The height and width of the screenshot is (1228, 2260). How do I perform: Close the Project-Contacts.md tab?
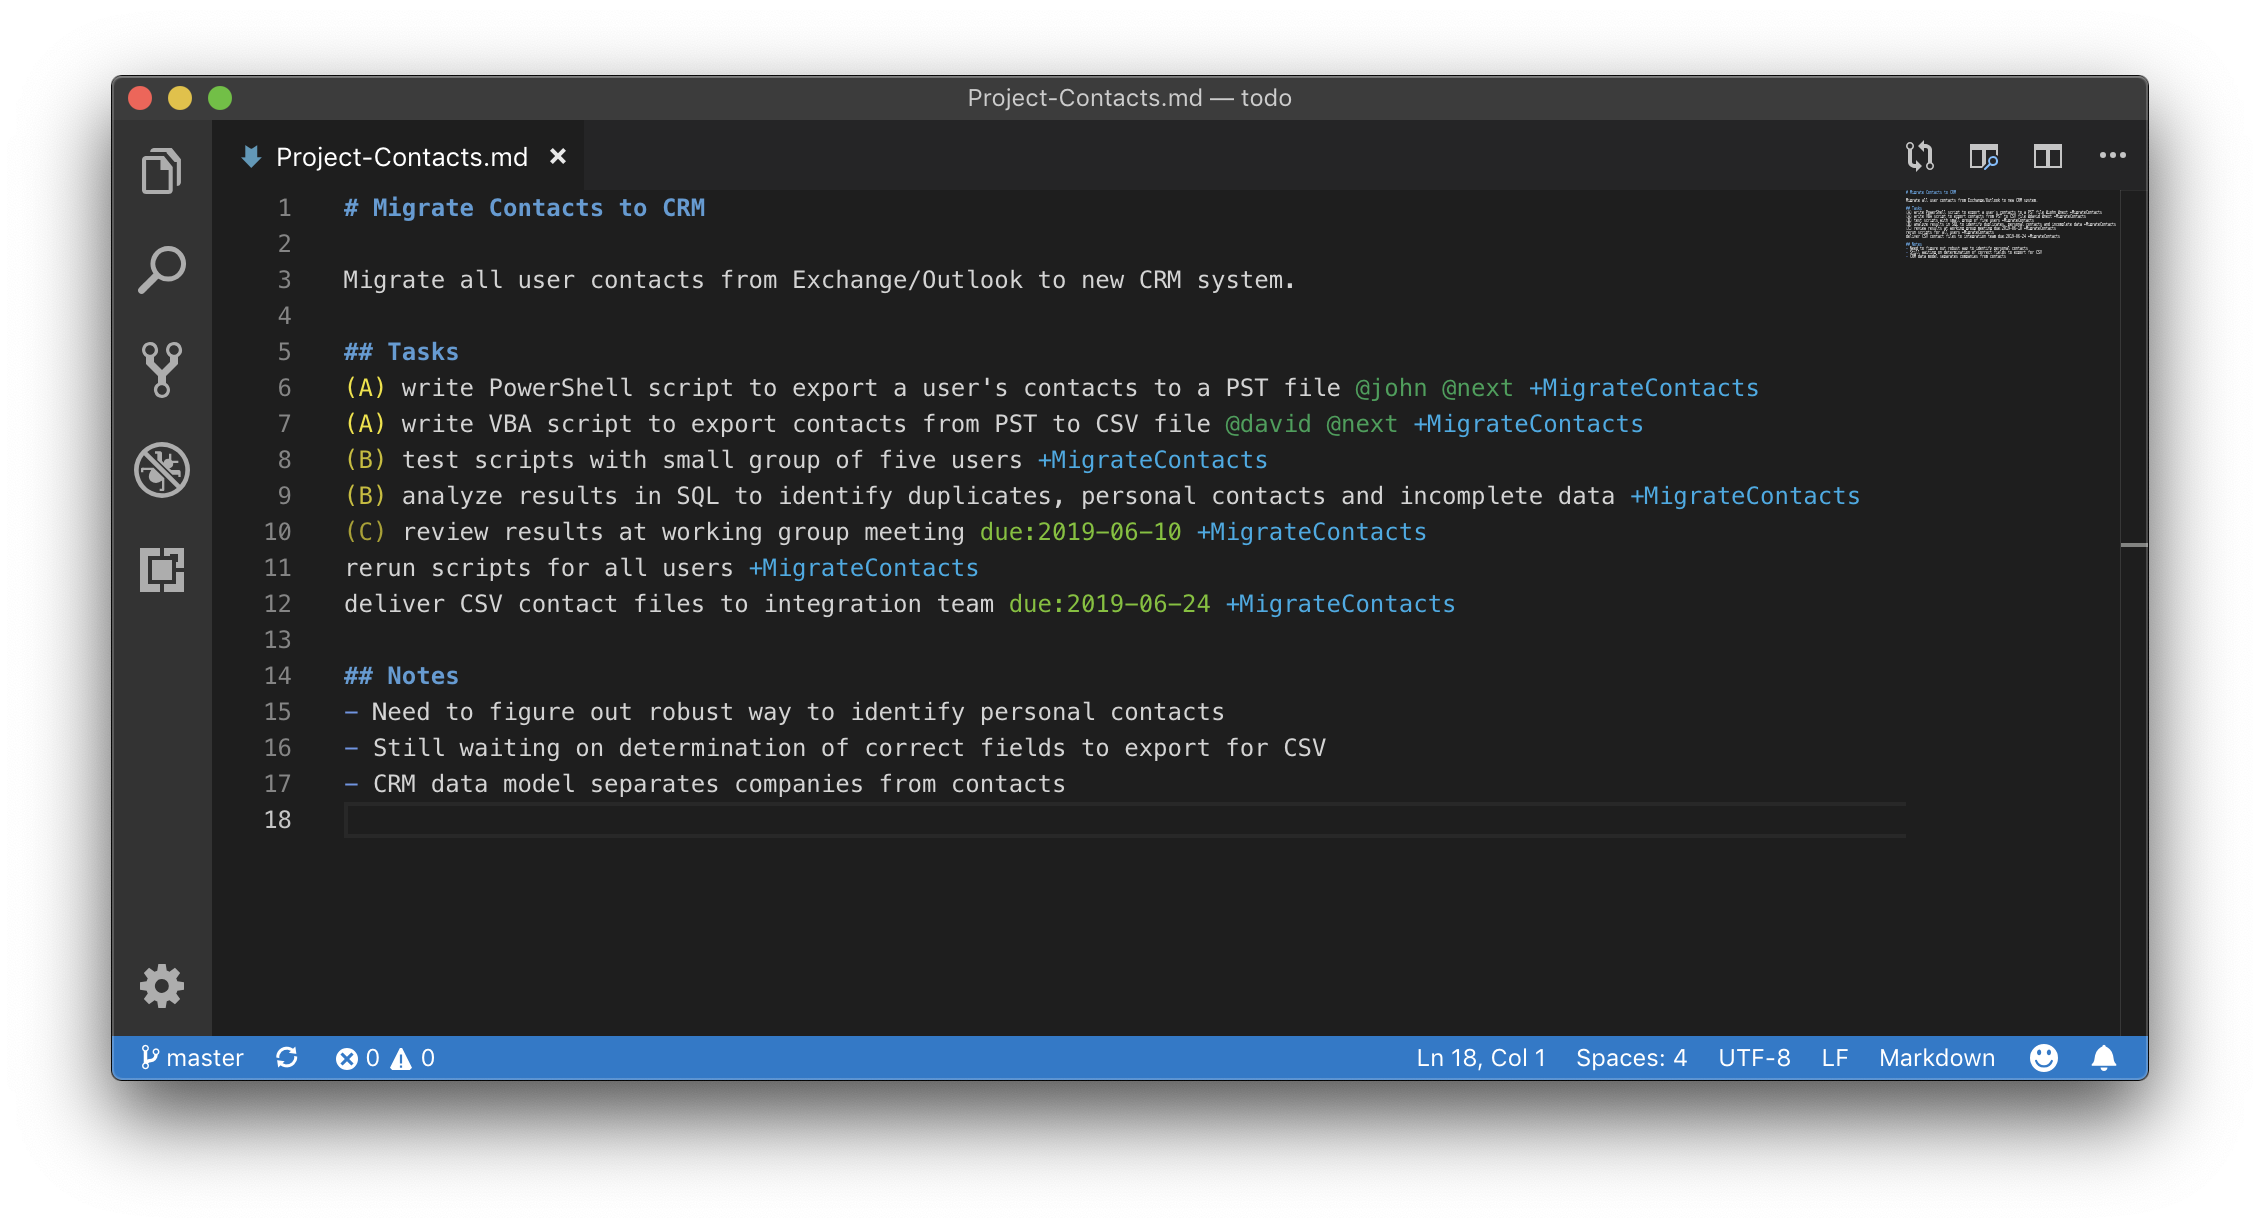pyautogui.click(x=558, y=156)
